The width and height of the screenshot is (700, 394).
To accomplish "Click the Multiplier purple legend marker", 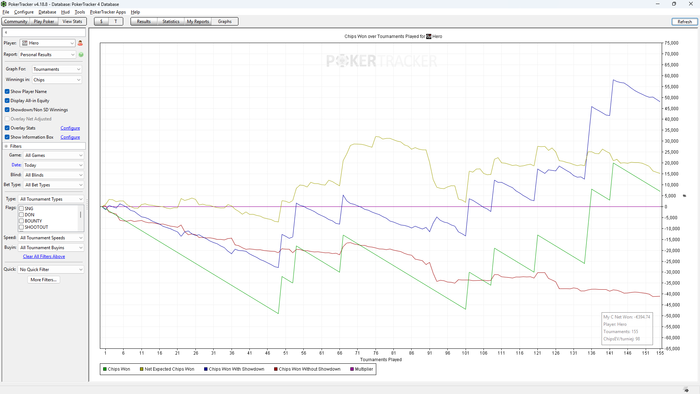I will 352,369.
